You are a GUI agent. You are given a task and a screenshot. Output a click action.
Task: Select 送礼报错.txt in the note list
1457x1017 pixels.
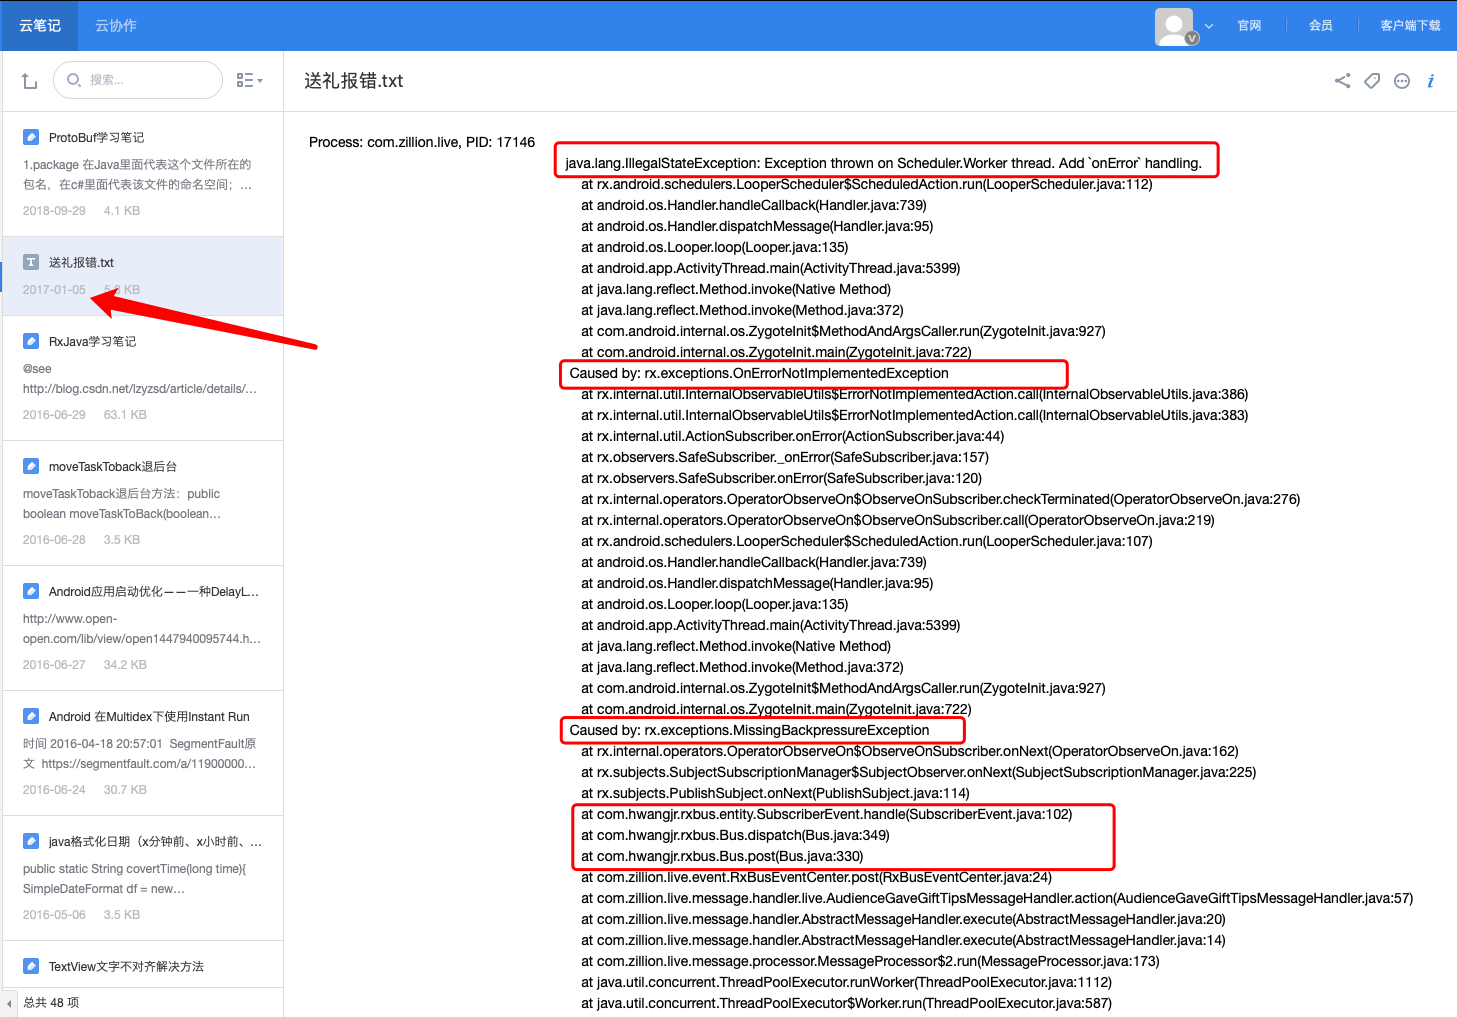pos(143,276)
